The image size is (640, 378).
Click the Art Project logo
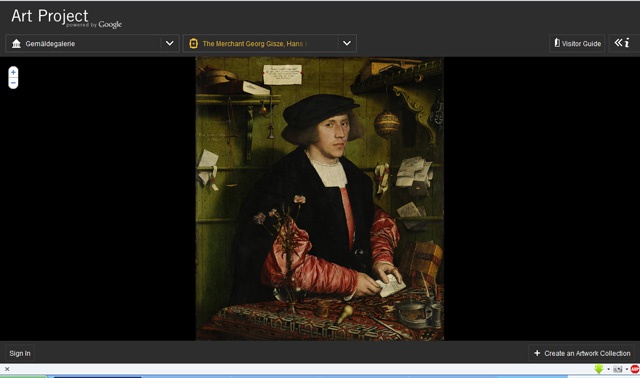click(x=66, y=18)
